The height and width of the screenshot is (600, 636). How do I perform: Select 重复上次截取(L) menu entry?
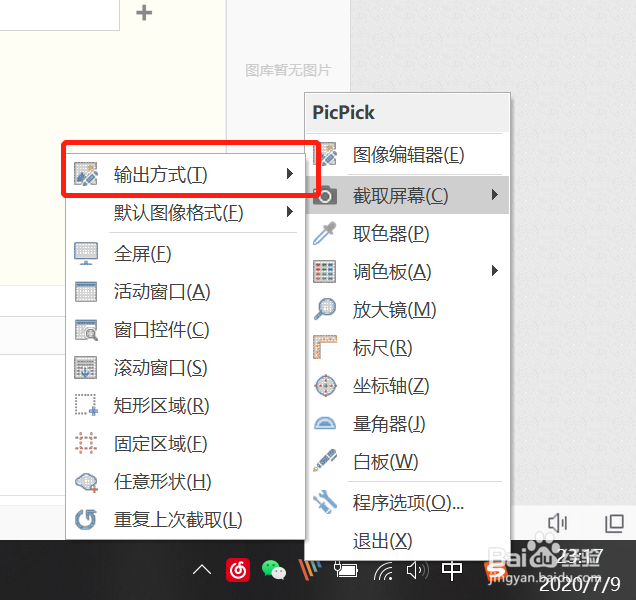pyautogui.click(x=185, y=519)
